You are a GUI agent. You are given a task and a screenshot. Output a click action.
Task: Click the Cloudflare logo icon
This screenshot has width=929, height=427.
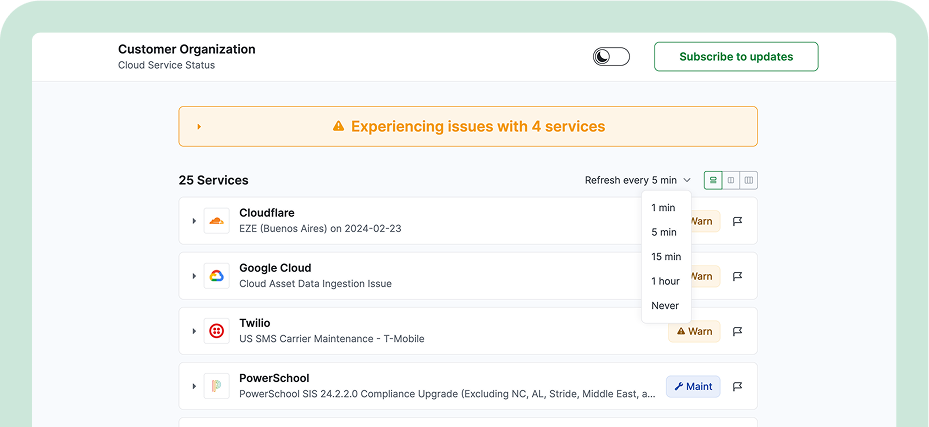click(216, 221)
